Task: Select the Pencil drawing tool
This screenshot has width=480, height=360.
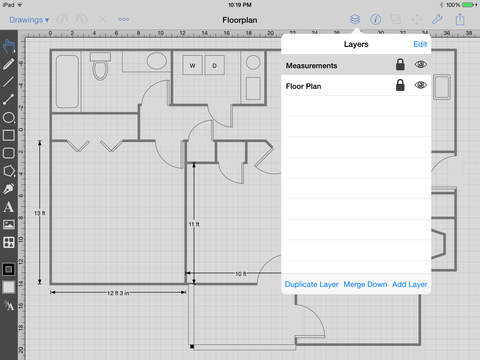Action: 9,64
